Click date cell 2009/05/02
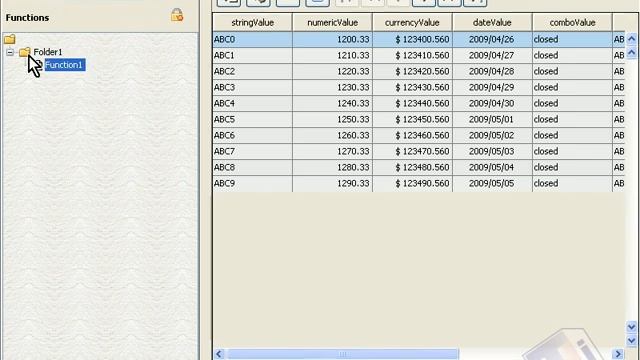The height and width of the screenshot is (360, 640). 492,136
